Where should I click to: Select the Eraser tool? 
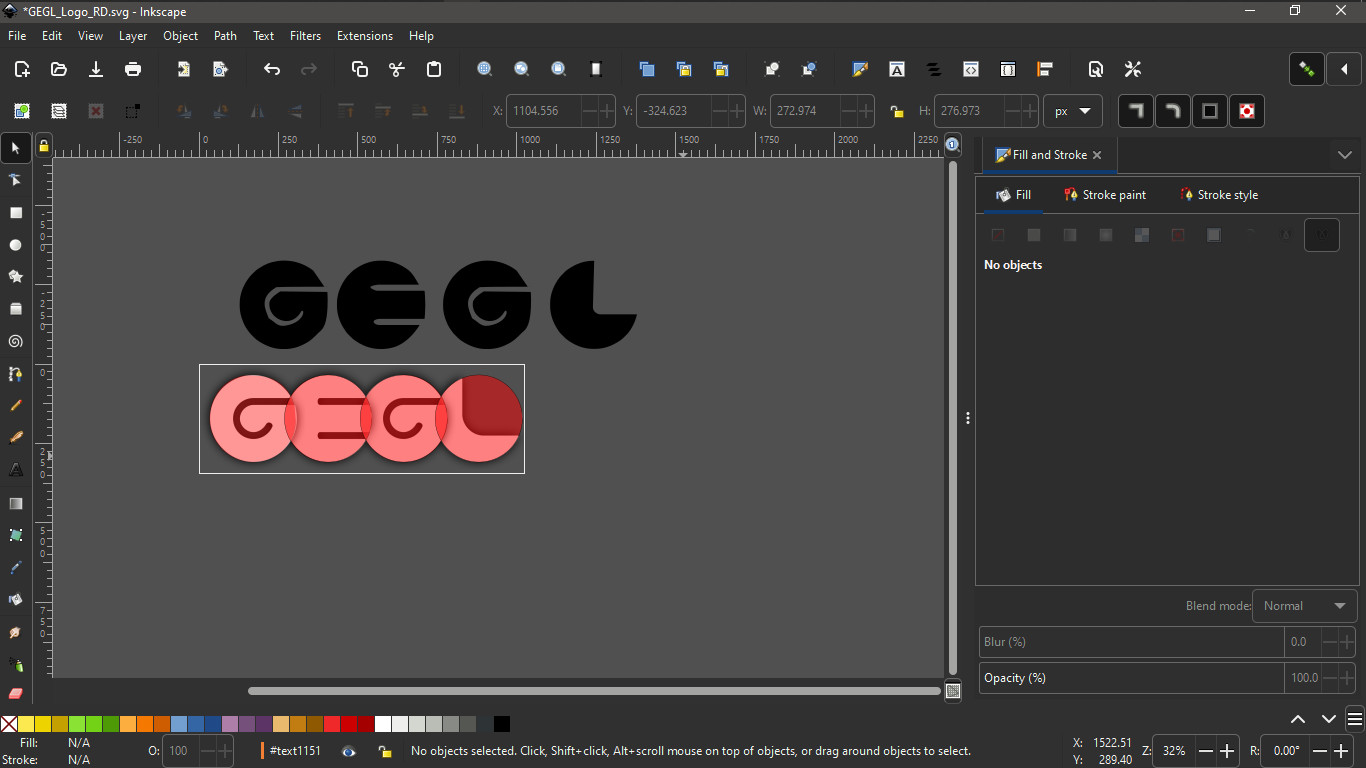tap(15, 694)
